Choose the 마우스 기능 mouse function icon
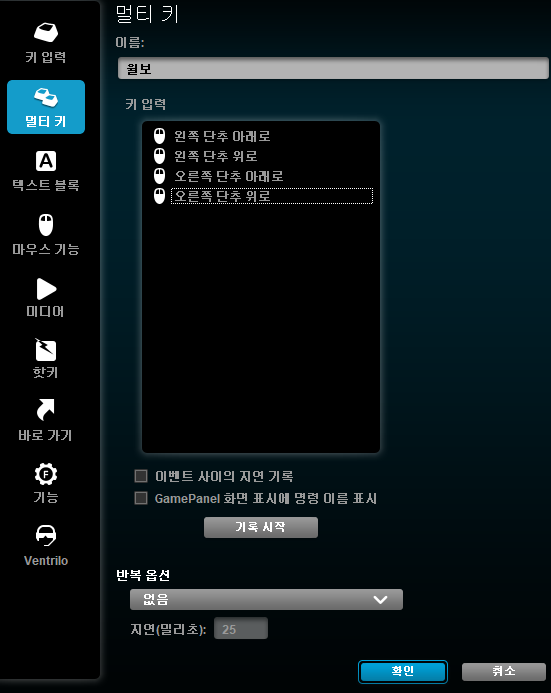551x693 pixels. [x=46, y=225]
